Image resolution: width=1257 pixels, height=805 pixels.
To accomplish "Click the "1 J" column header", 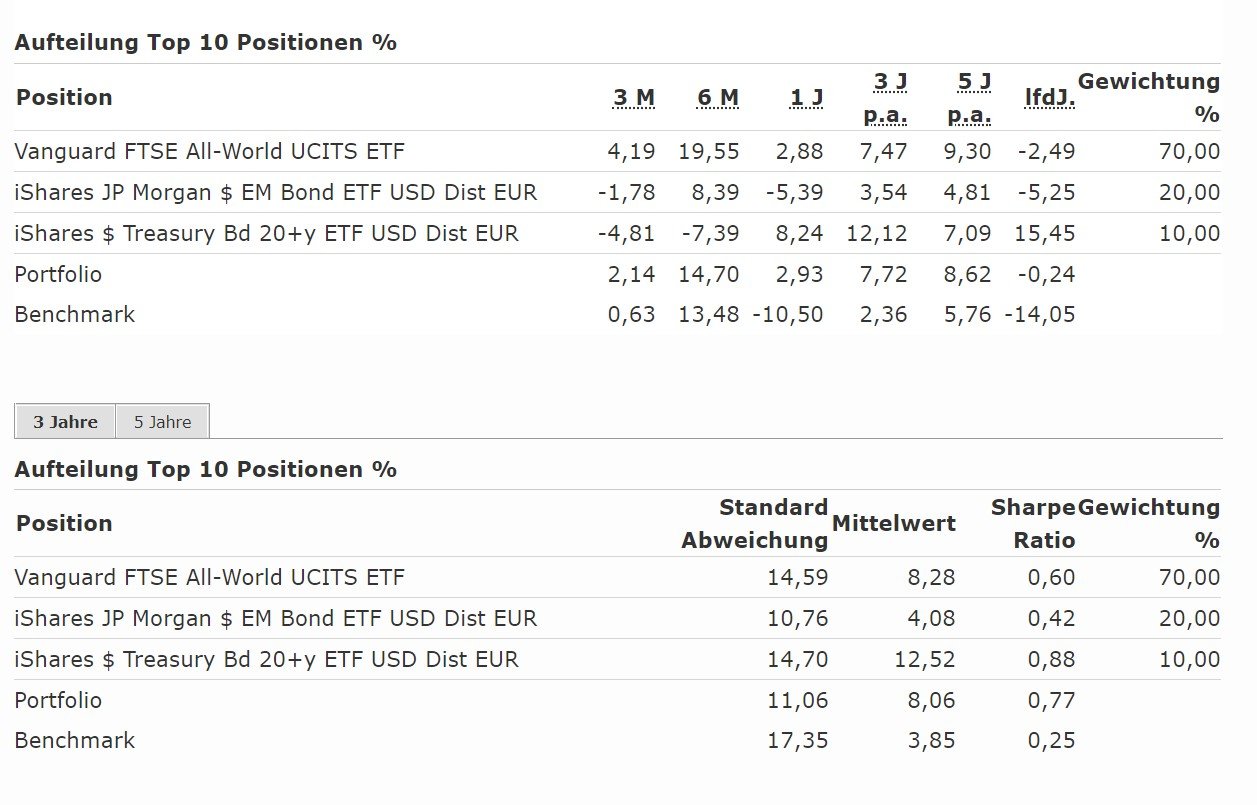I will [x=806, y=97].
